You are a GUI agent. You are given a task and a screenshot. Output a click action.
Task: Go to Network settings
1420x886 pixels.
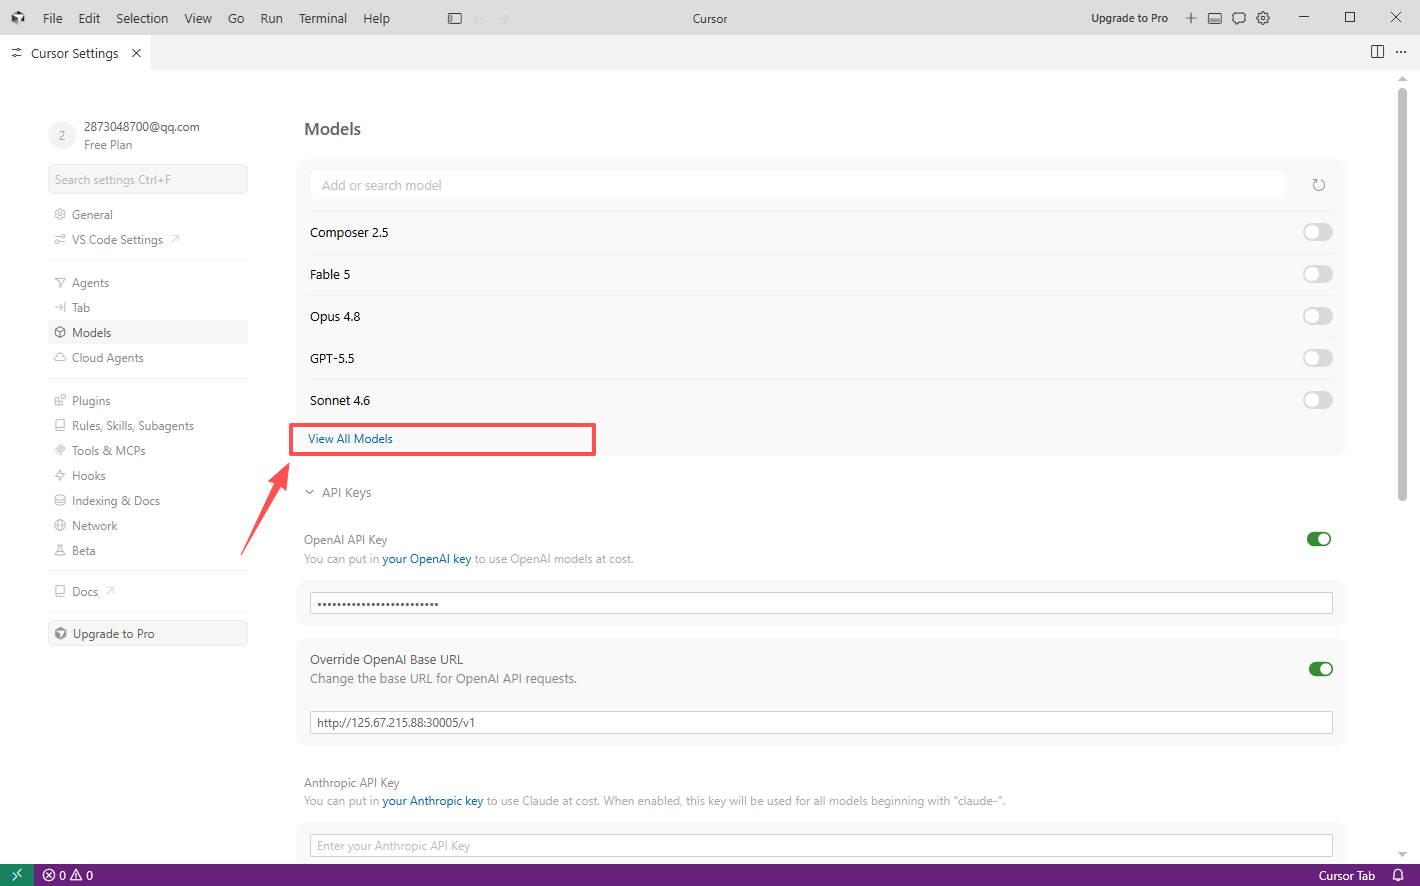click(148, 526)
